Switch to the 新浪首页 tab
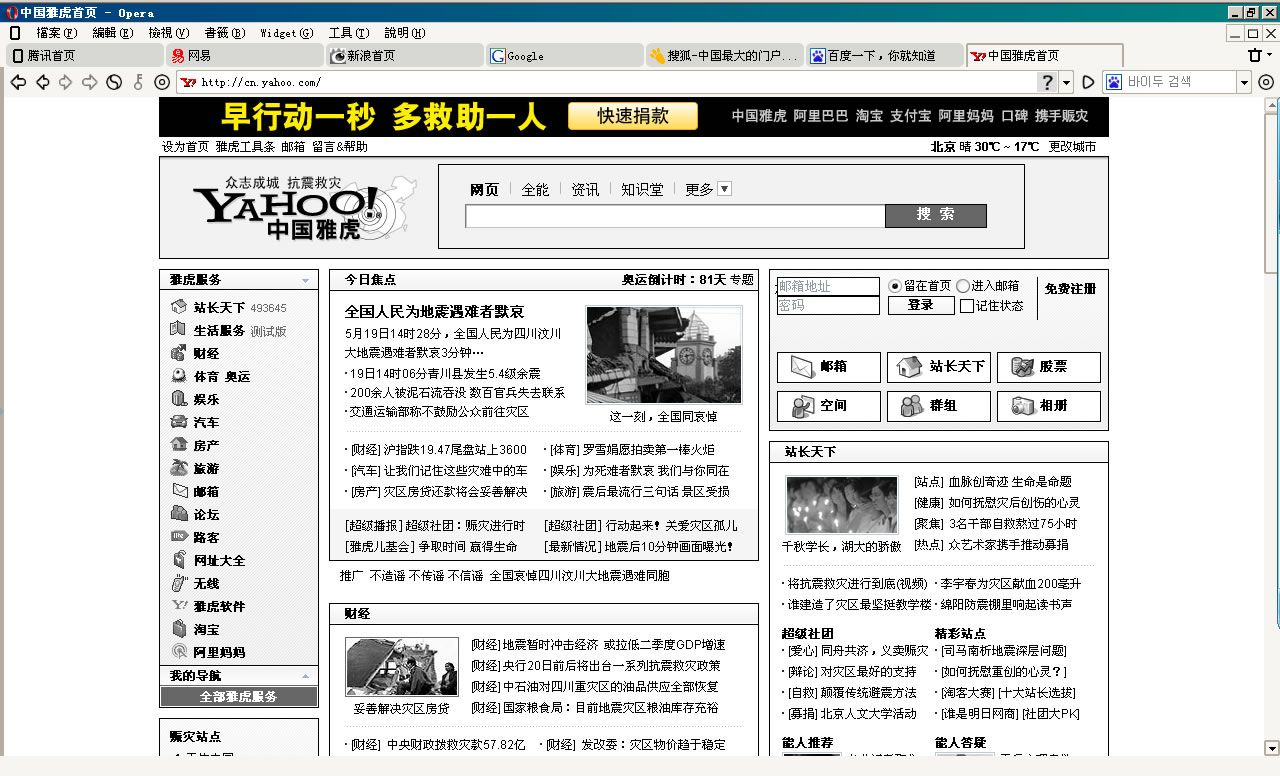Viewport: 1280px width, 776px height. pyautogui.click(x=405, y=56)
